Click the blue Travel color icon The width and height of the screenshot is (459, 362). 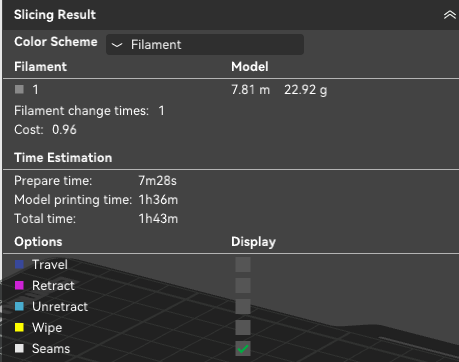19,265
